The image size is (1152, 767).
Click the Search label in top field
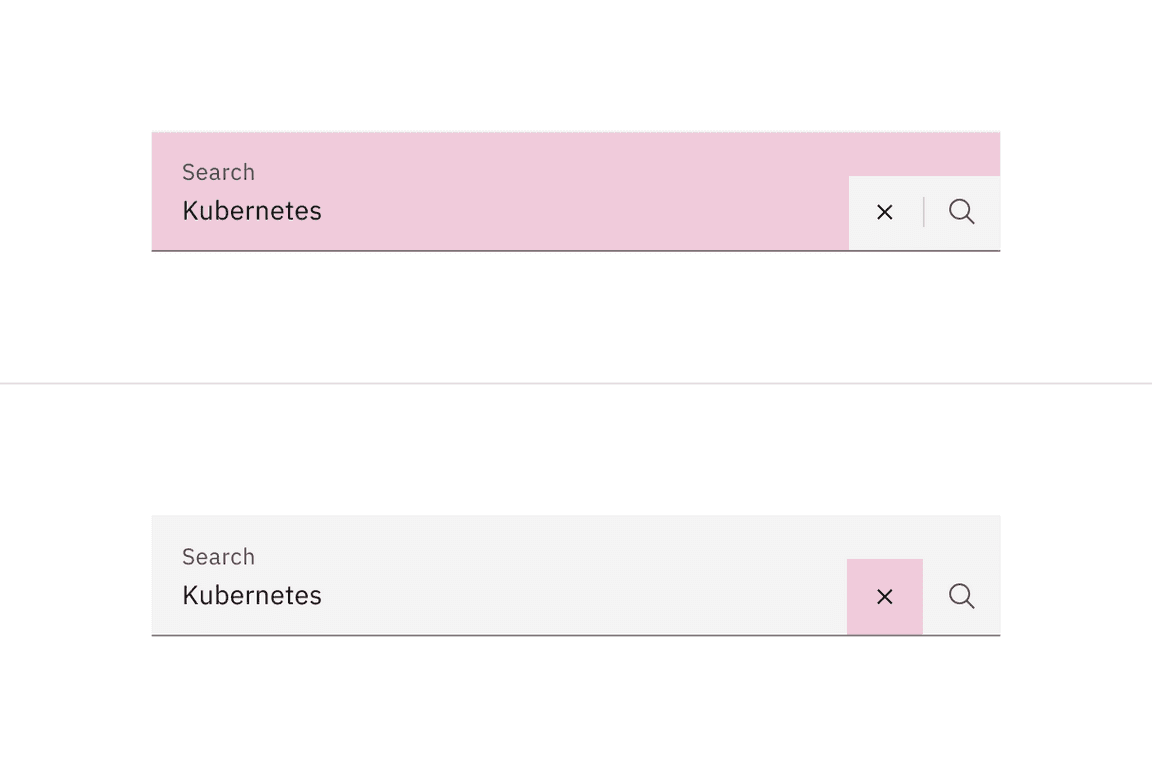218,172
